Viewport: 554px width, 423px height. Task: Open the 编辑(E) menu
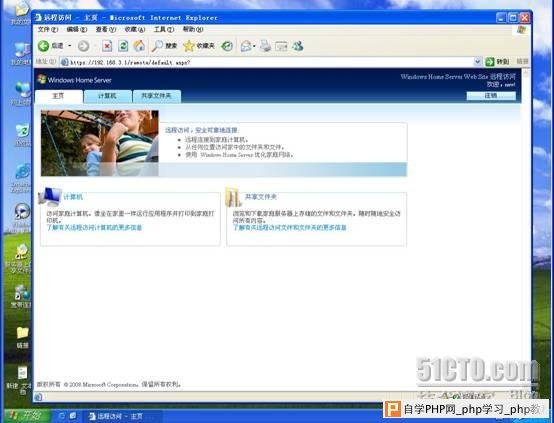pyautogui.click(x=77, y=29)
